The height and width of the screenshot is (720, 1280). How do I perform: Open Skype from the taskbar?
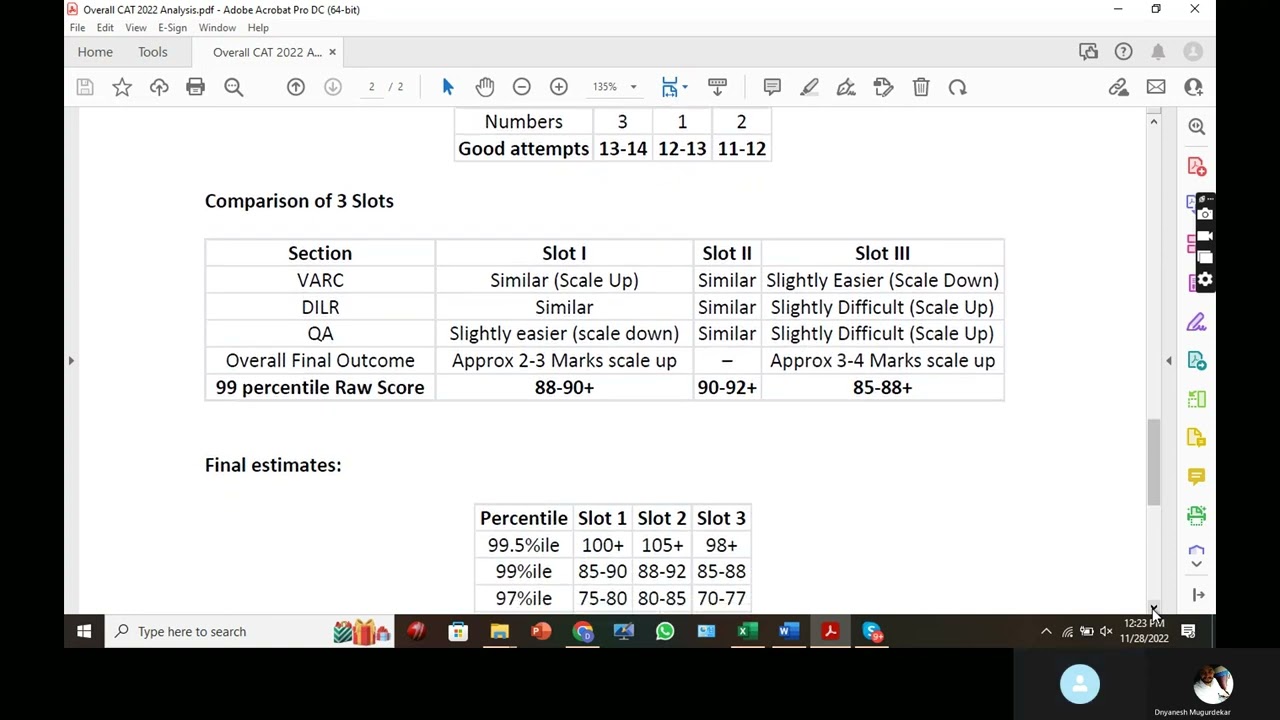(x=872, y=631)
